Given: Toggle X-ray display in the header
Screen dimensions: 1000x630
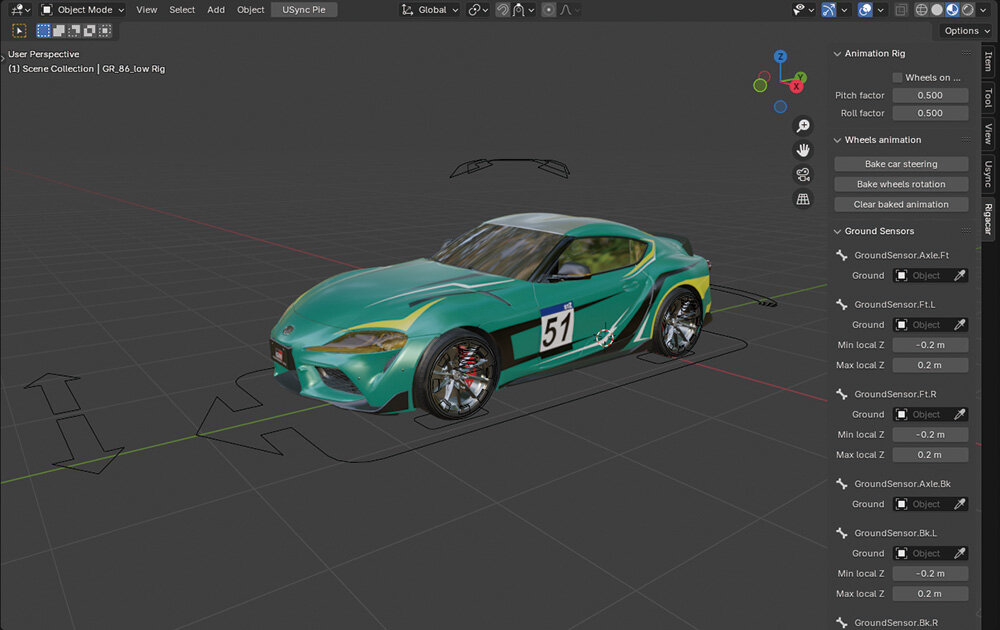Looking at the screenshot, I should [902, 10].
